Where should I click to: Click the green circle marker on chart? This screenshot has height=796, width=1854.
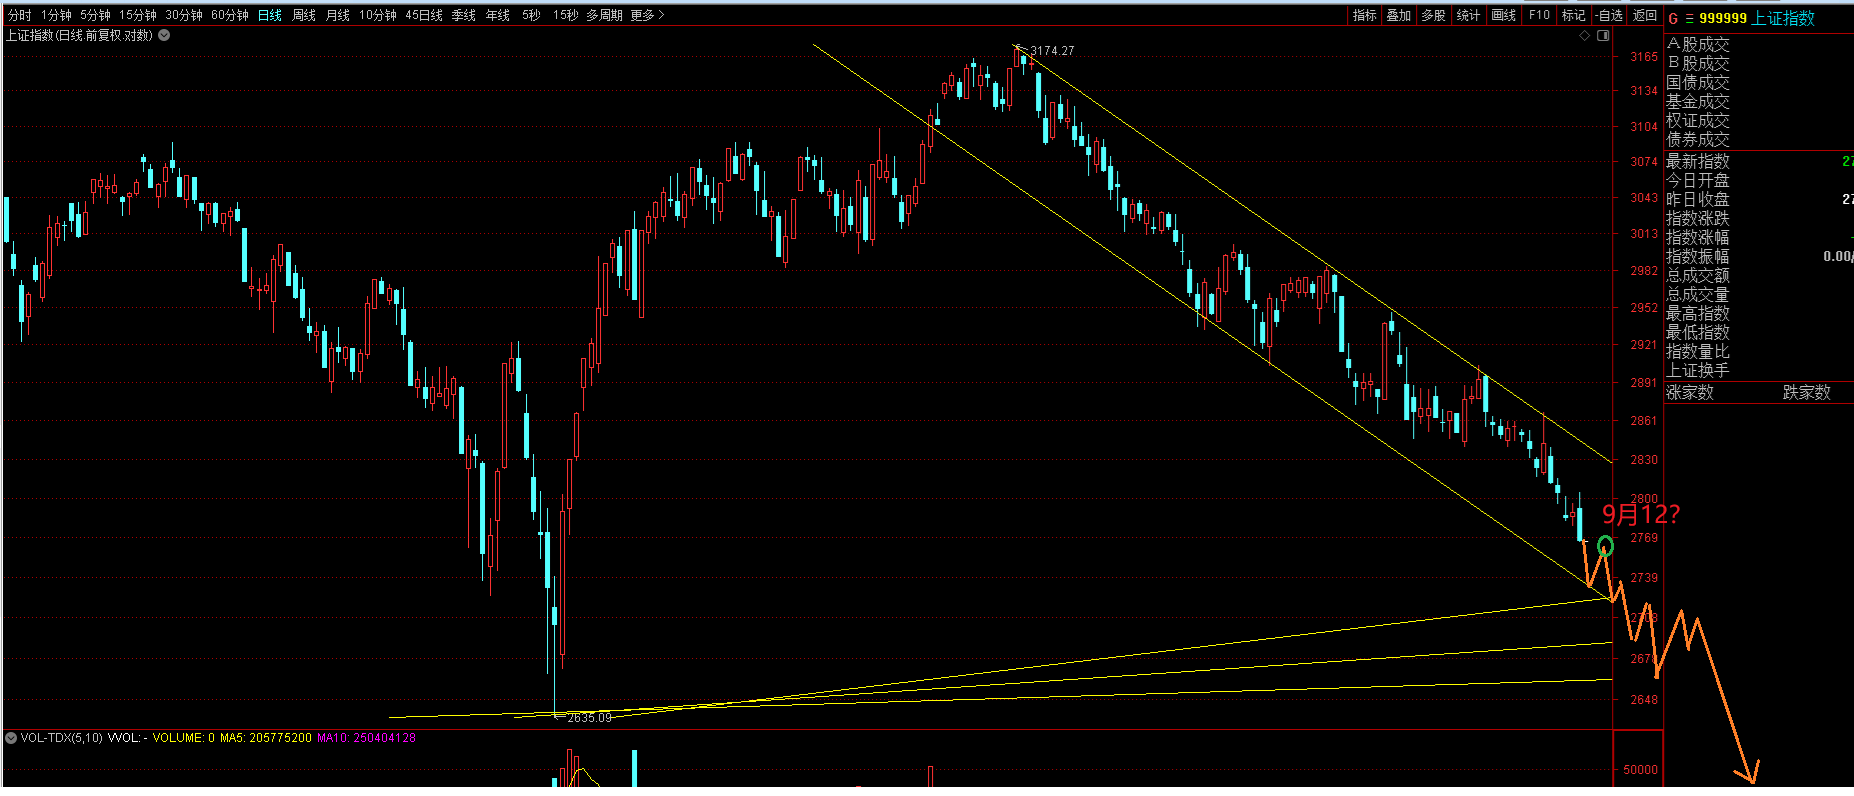(1605, 545)
